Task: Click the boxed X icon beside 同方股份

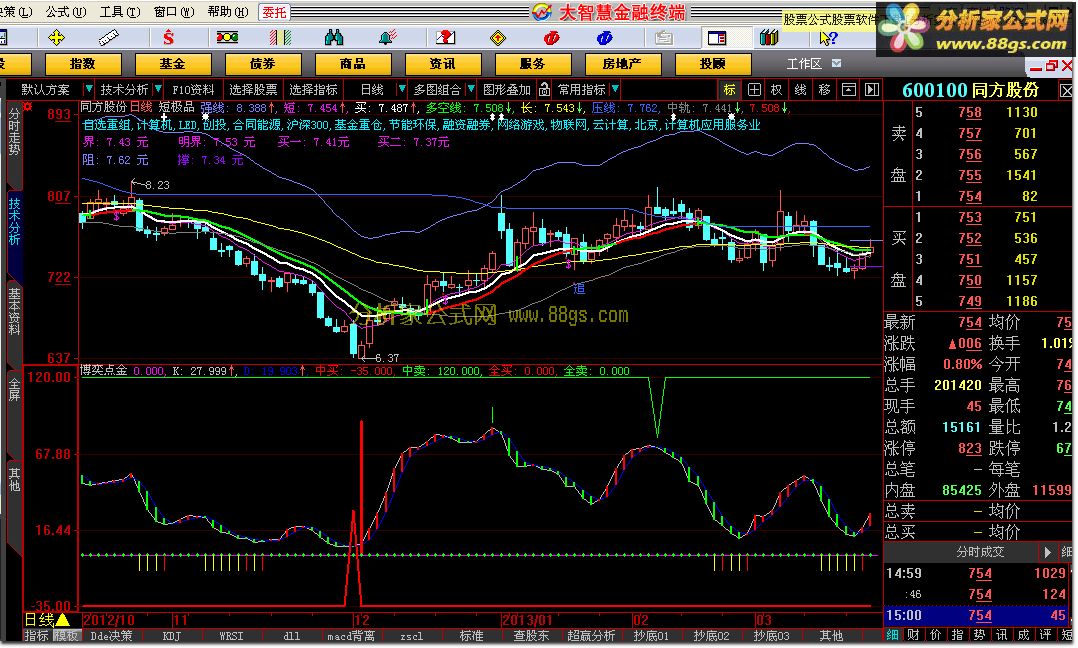Action: (1066, 91)
